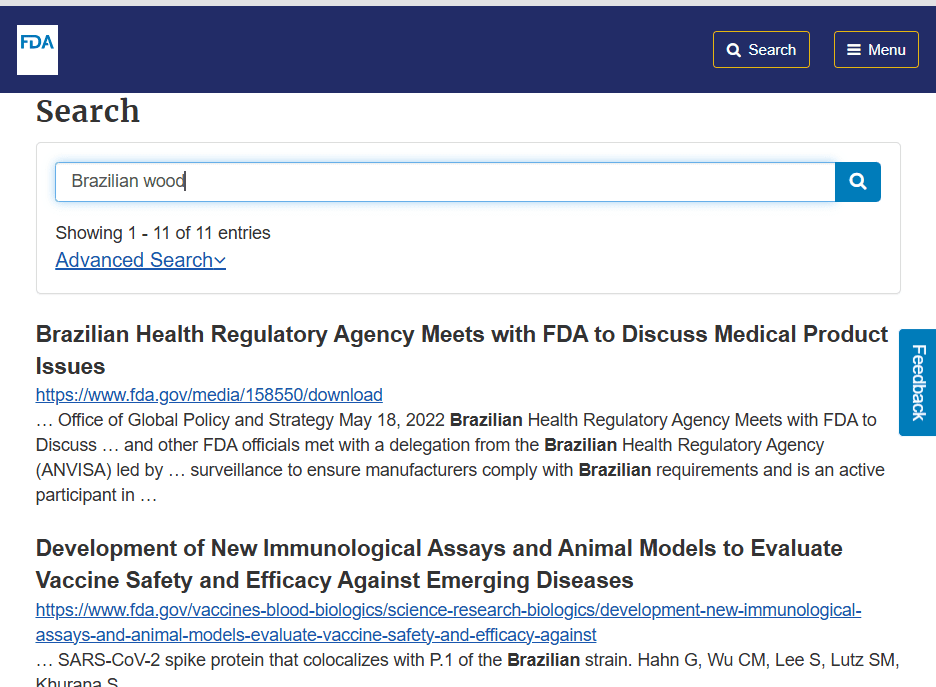This screenshot has width=936, height=687.
Task: Focus the search field containing Brazilian wood
Action: click(x=445, y=181)
